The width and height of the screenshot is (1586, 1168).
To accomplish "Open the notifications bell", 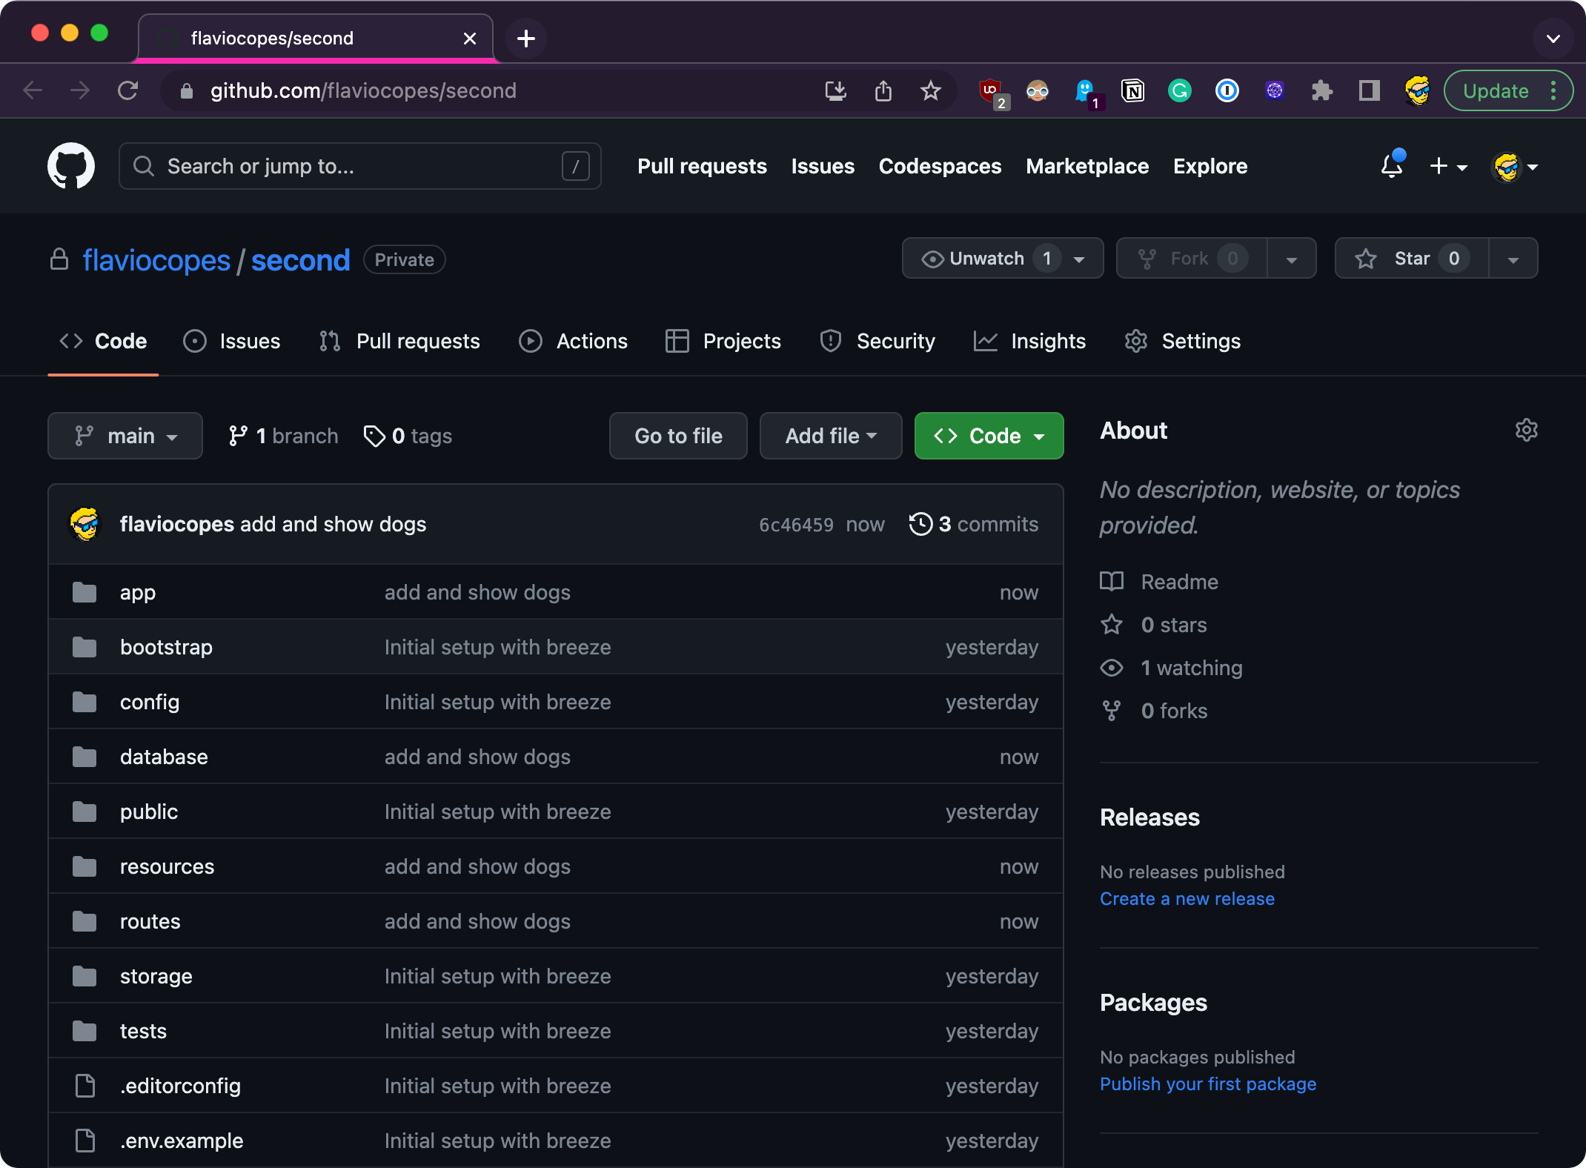I will pos(1391,166).
